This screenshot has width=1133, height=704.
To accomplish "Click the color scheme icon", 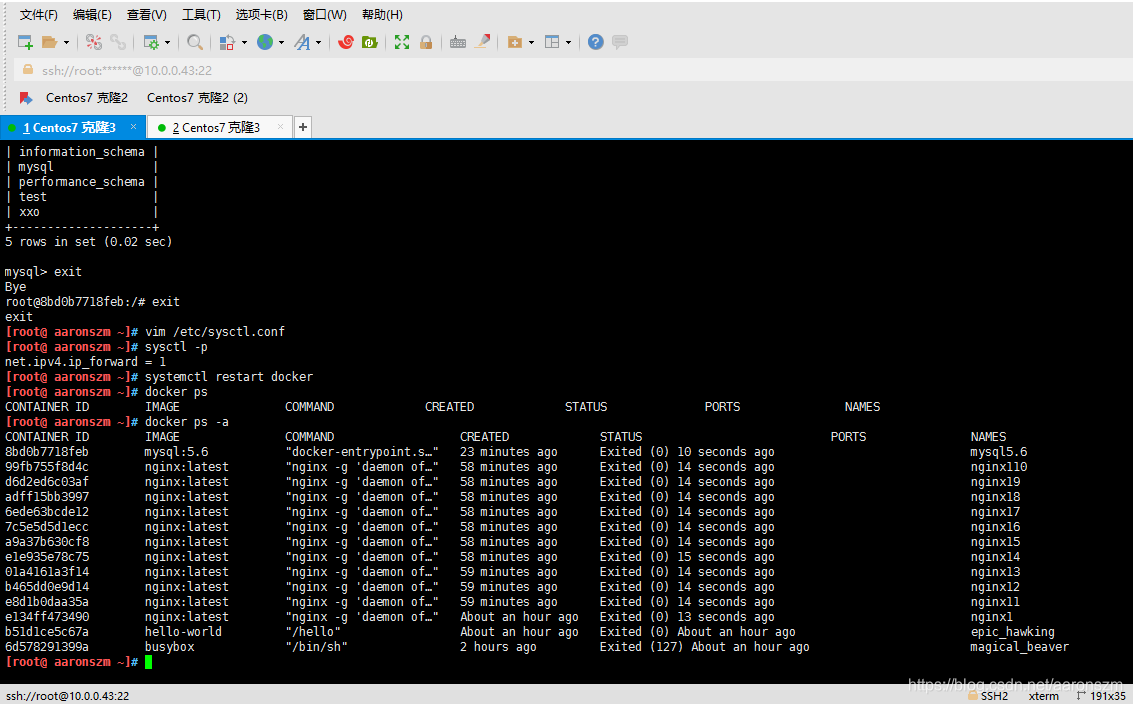I will tap(227, 43).
